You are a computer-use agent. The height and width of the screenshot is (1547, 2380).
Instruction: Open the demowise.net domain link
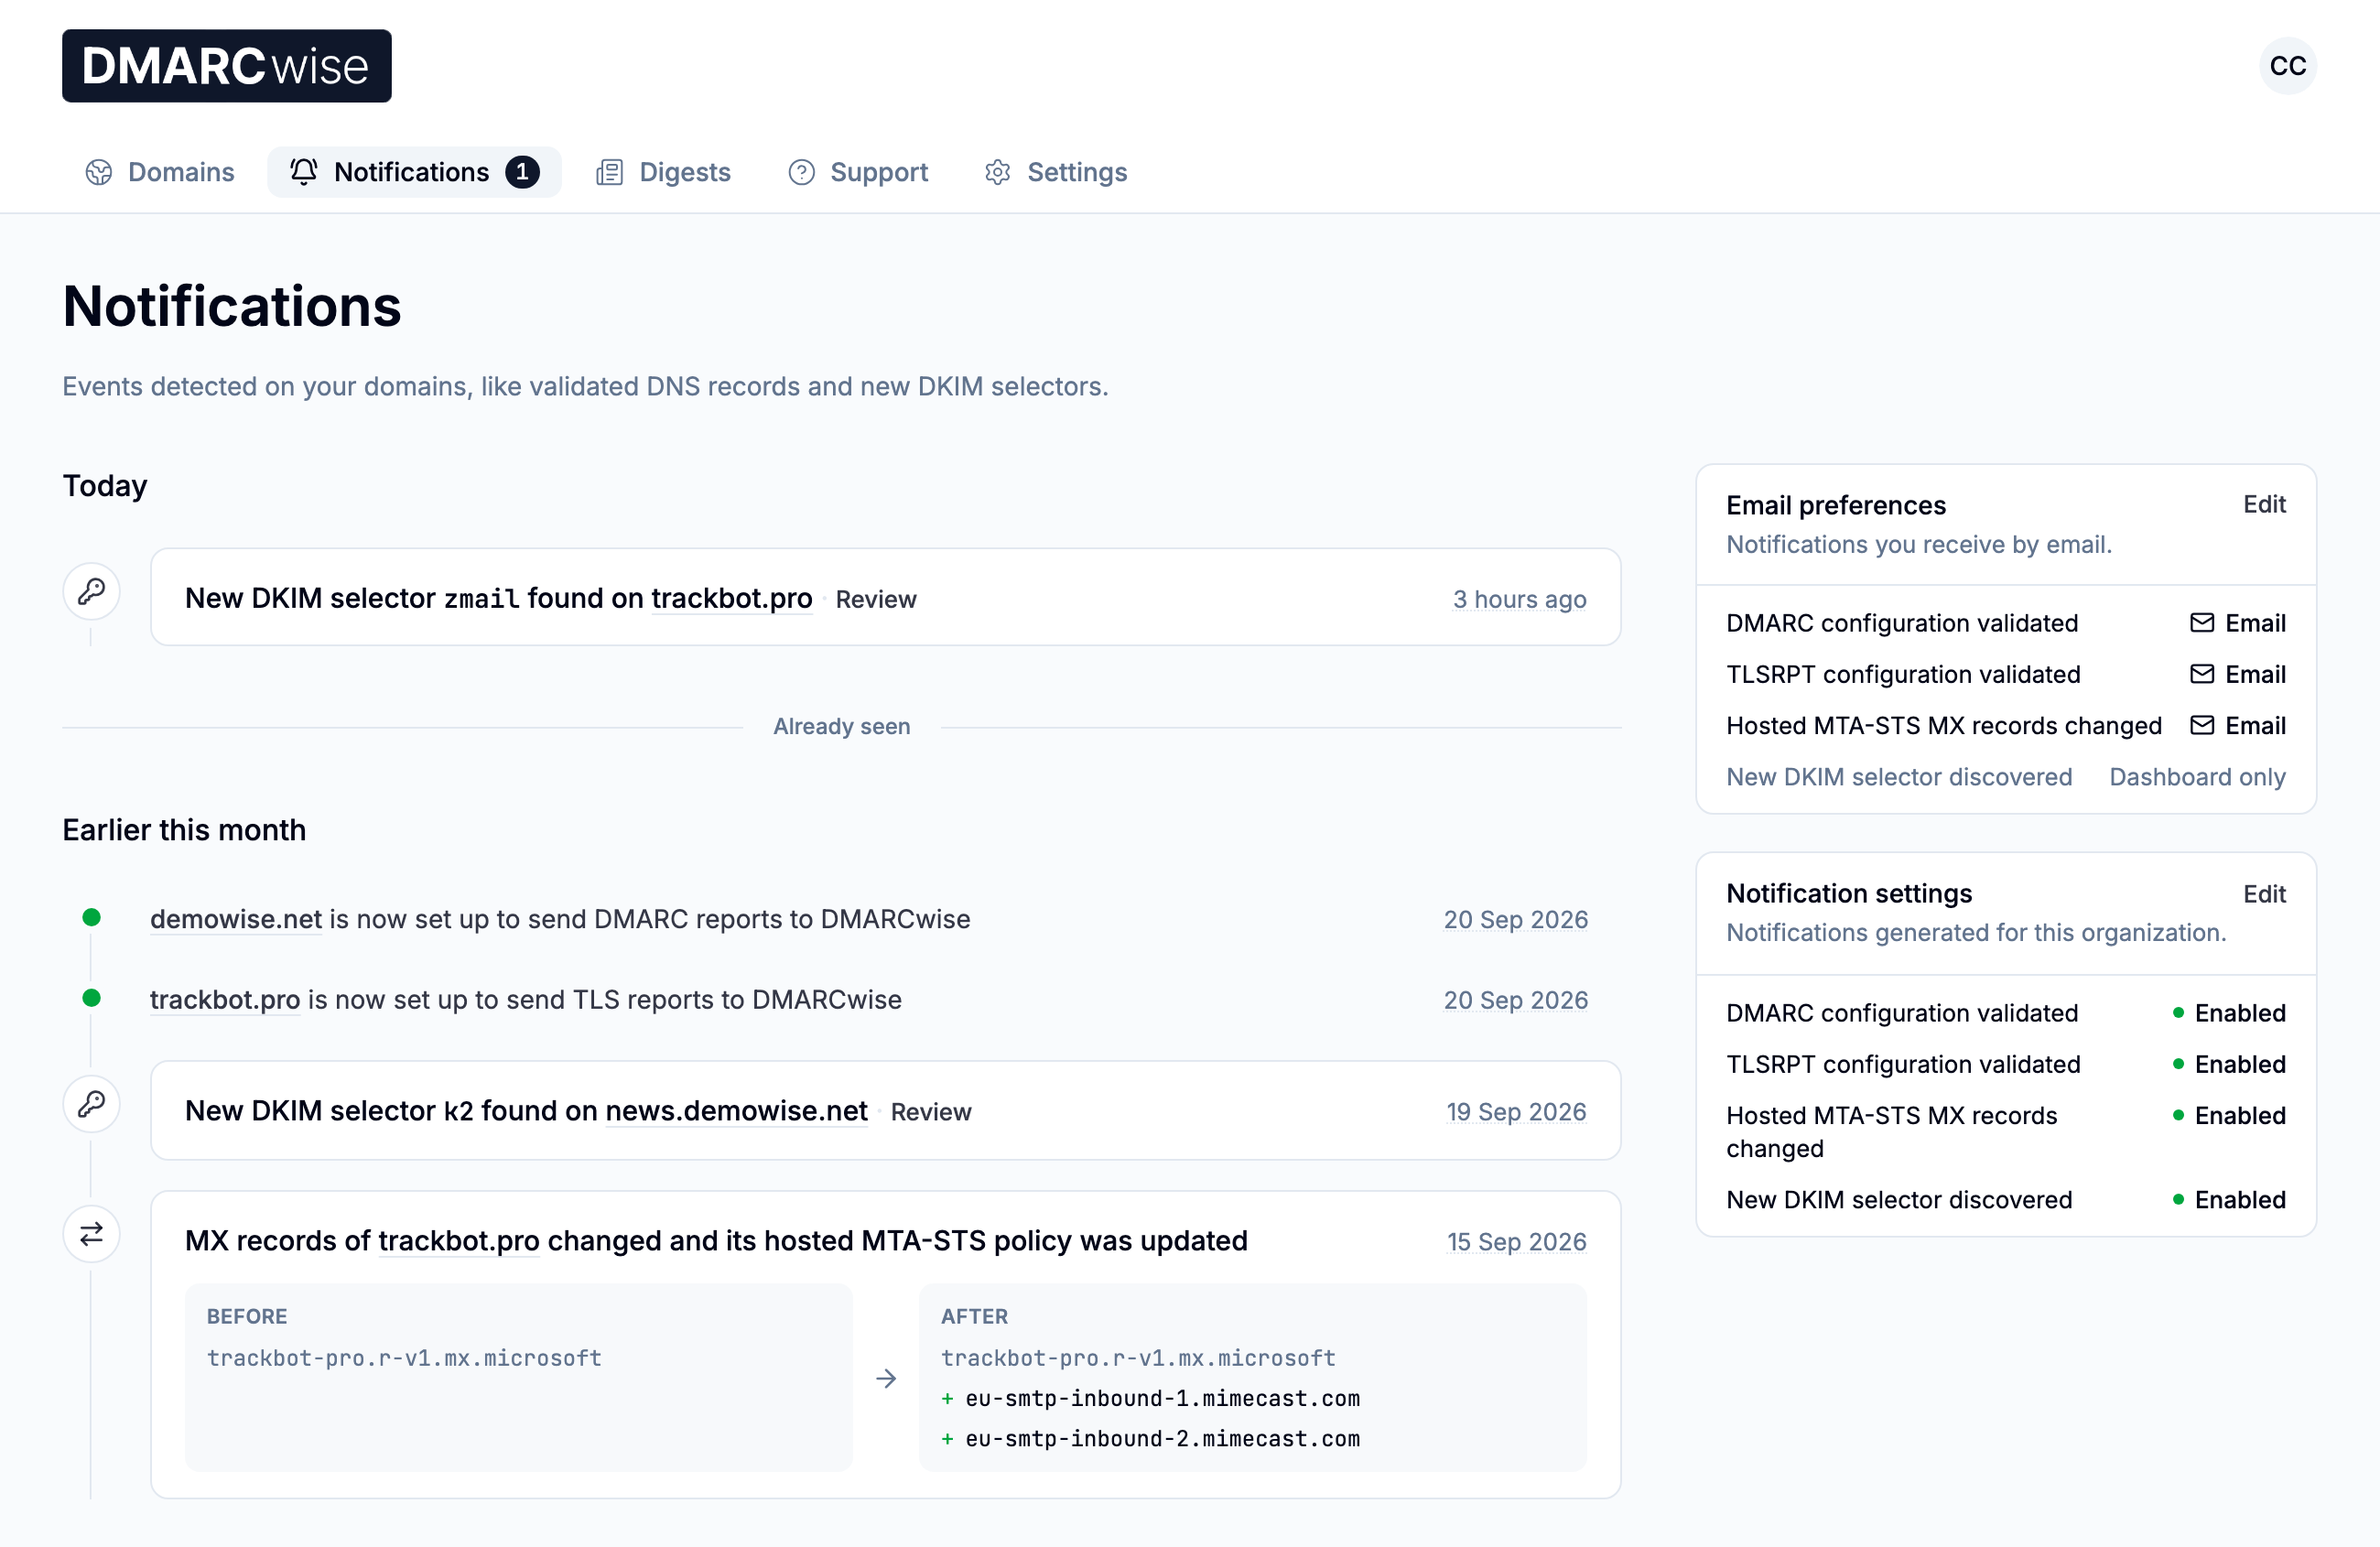point(236,919)
